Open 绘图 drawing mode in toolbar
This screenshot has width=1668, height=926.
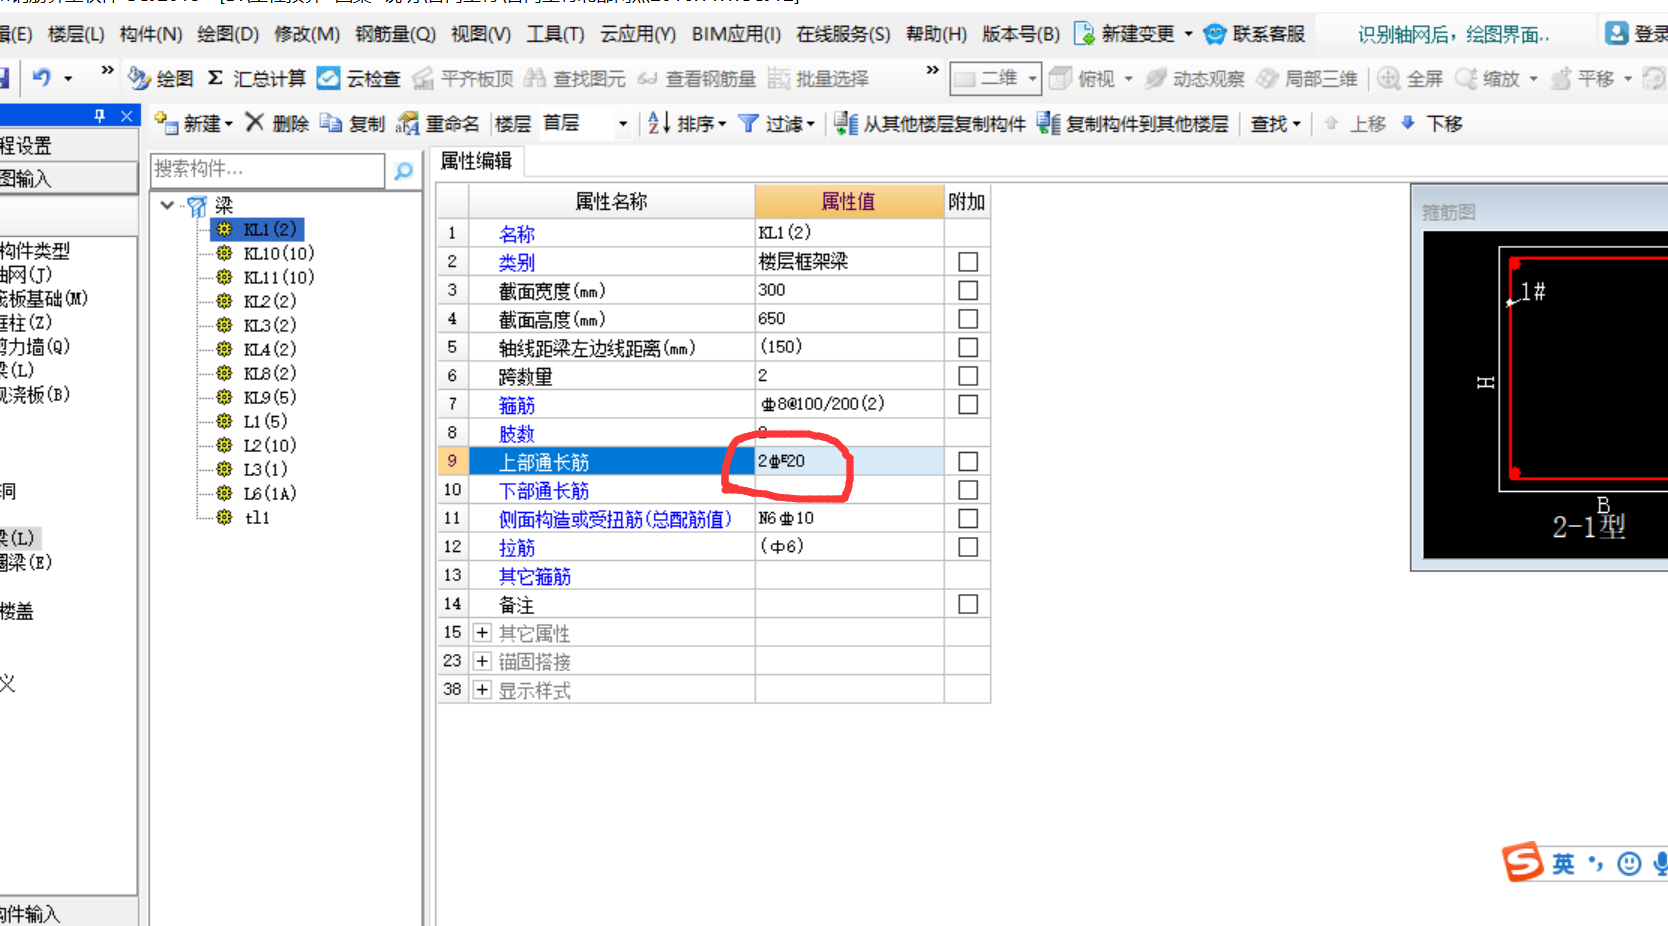(x=162, y=78)
